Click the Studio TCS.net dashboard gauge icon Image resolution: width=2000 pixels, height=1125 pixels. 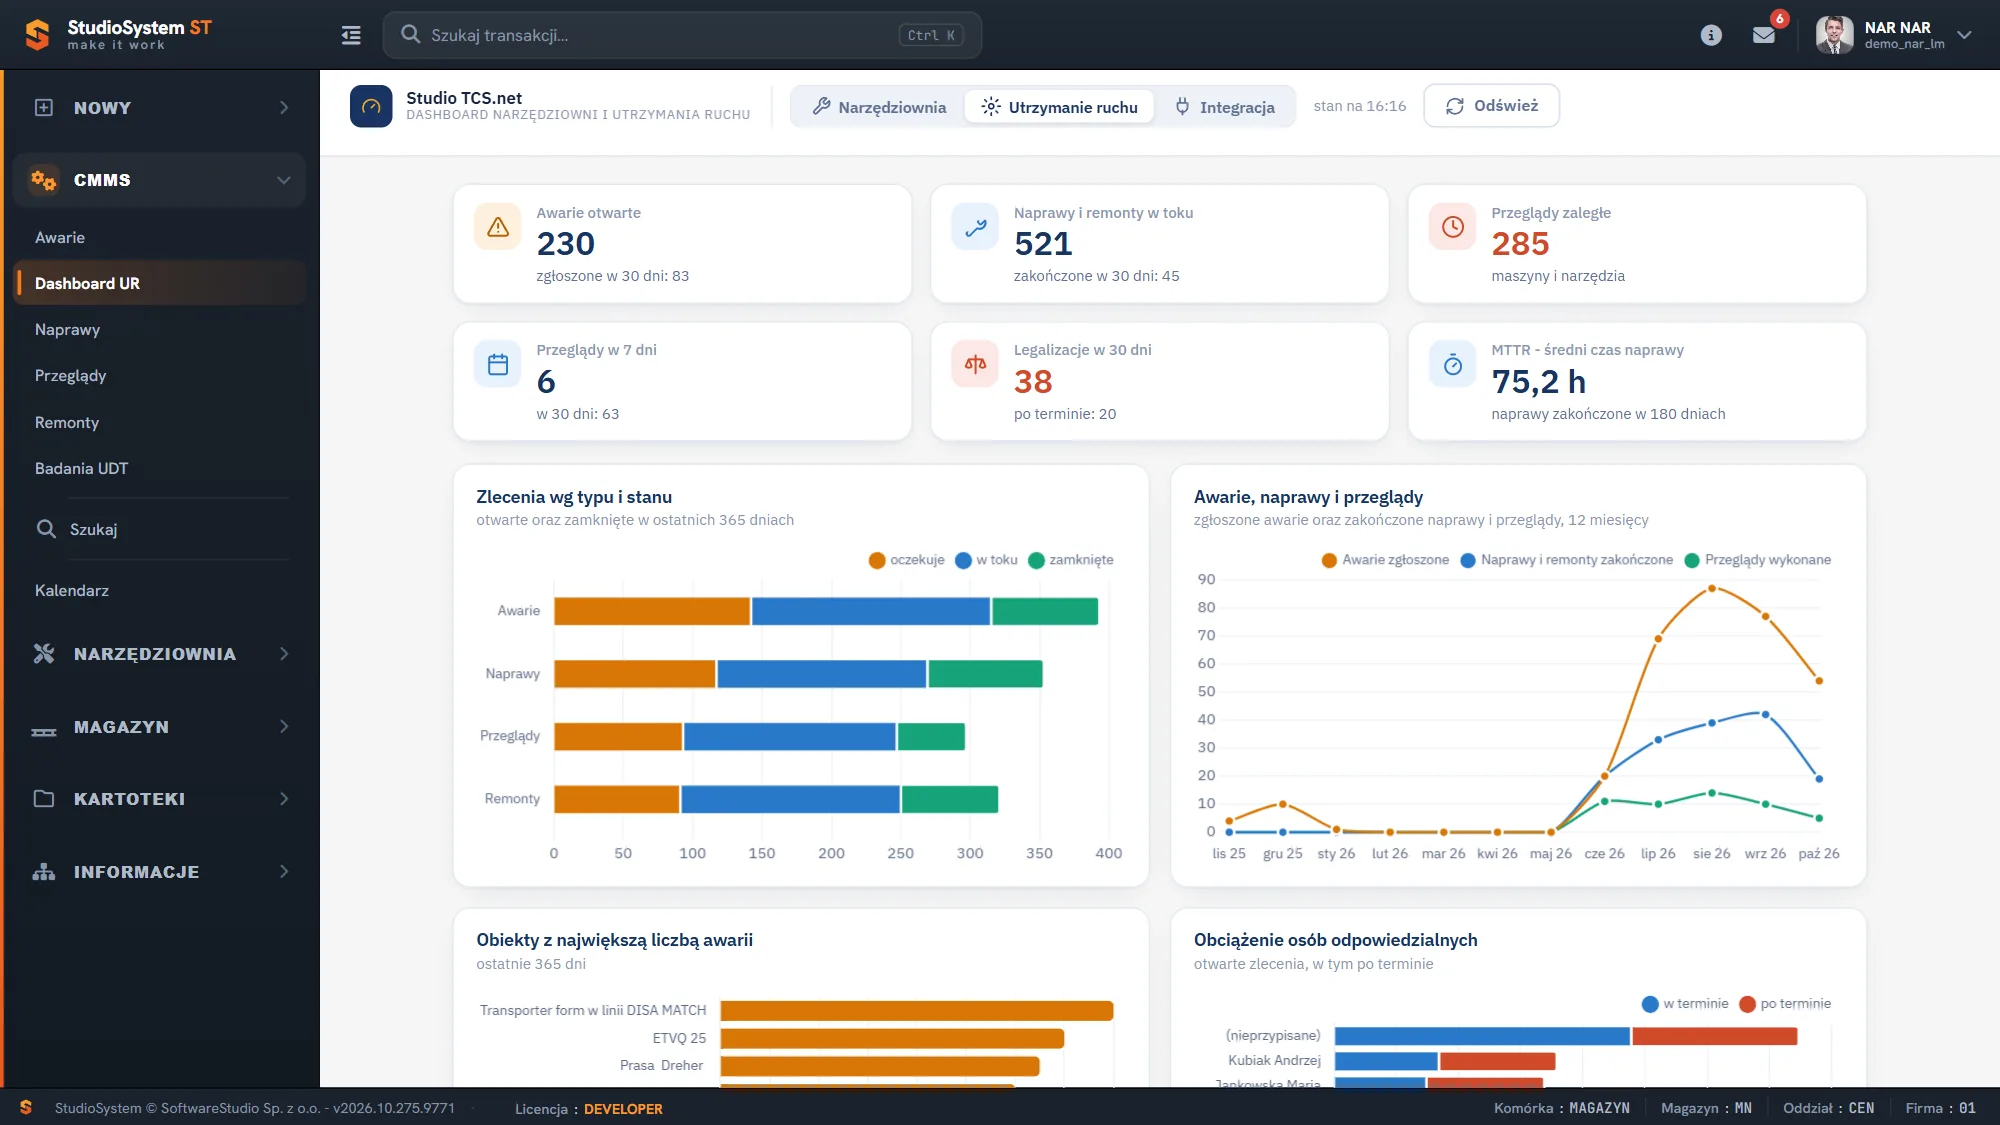point(371,106)
